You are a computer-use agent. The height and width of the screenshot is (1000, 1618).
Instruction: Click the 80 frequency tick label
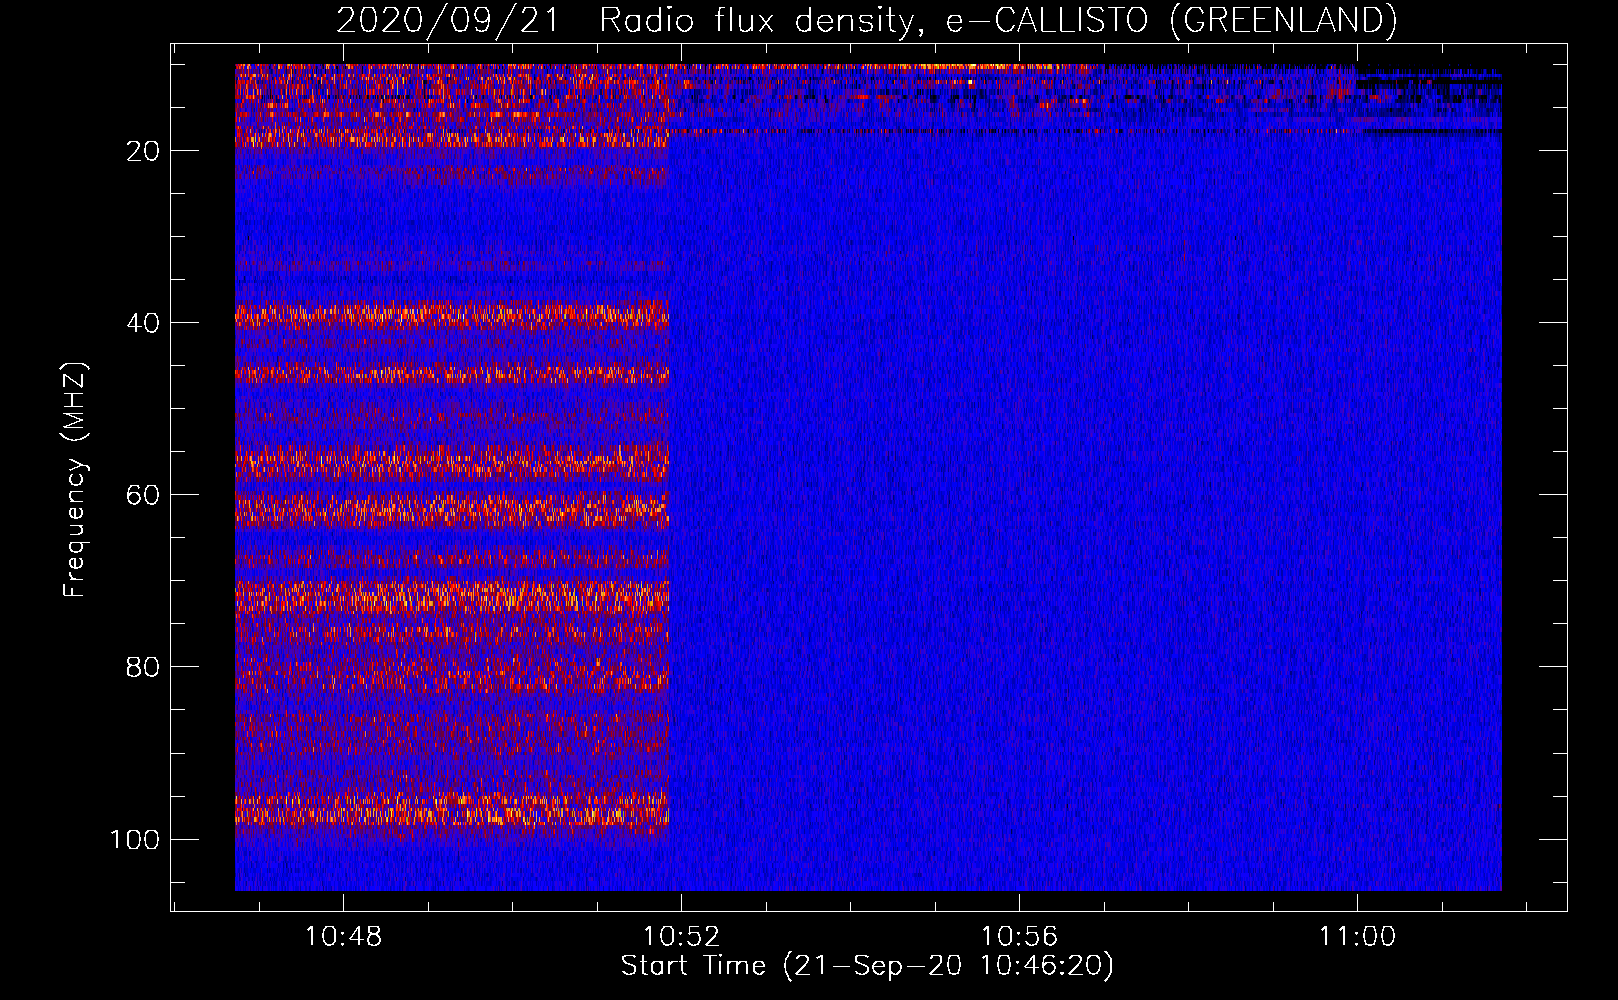click(143, 667)
